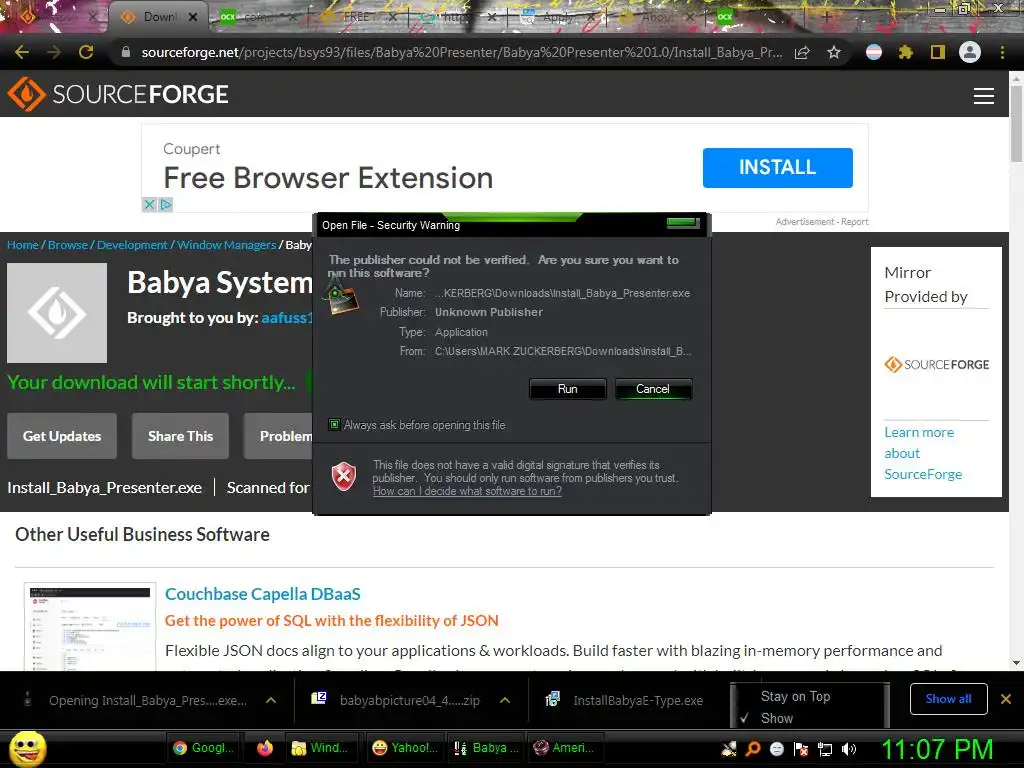1024x768 pixels.
Task: Click the SourceForge mirror logo in the sidebar
Action: tap(936, 364)
